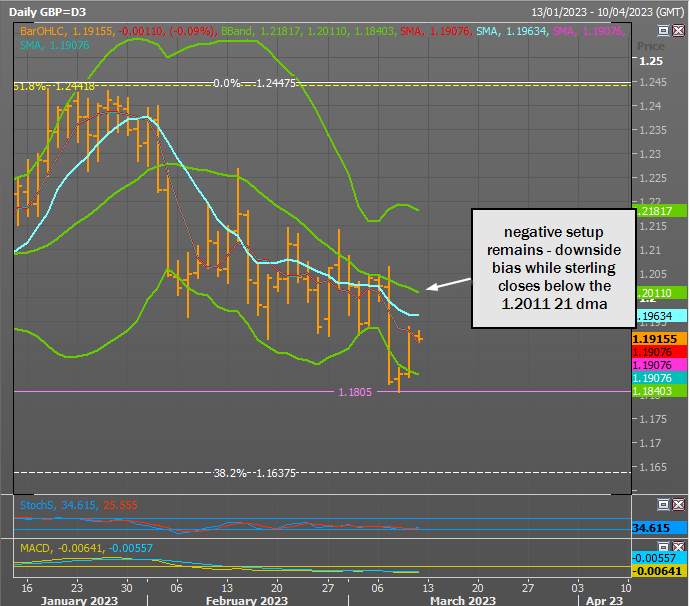
Task: Click the 'Daily GBP=D3' chart title
Action: [47, 12]
